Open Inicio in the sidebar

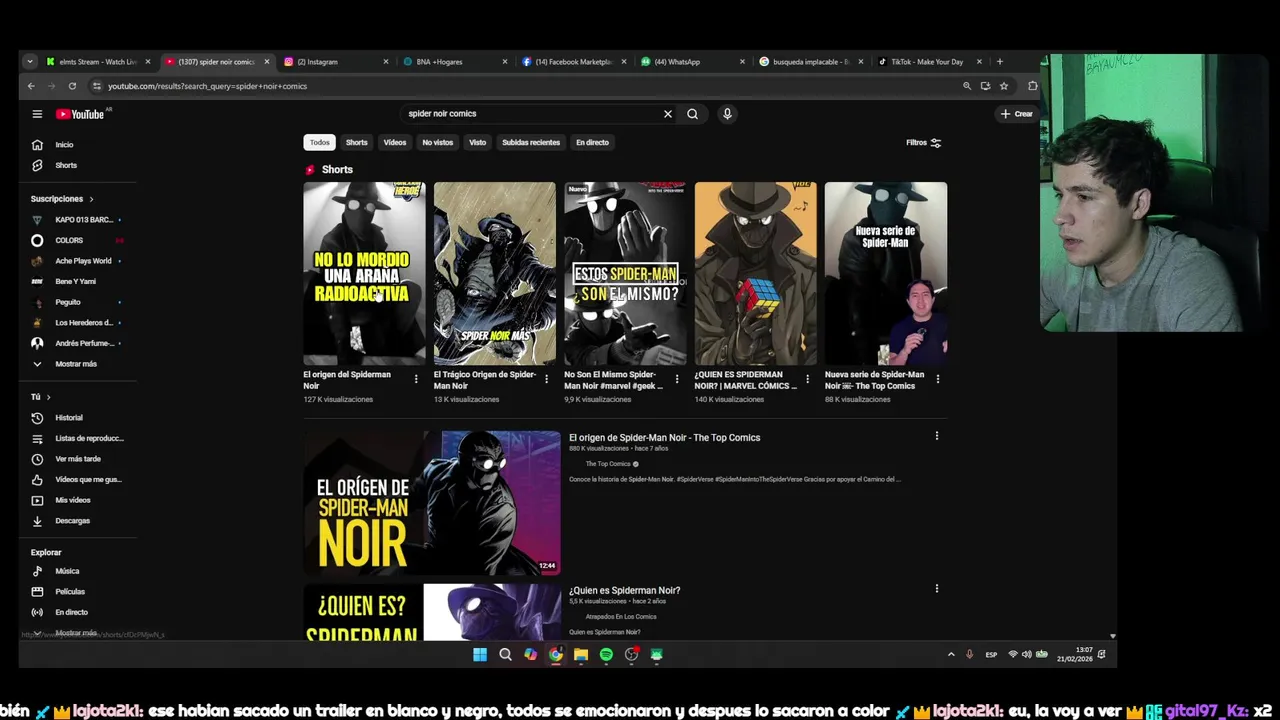pos(64,145)
